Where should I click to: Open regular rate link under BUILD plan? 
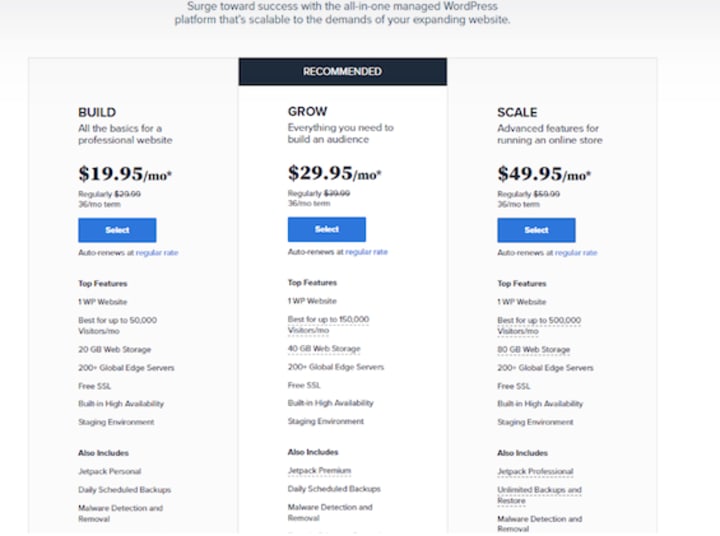coord(157,253)
